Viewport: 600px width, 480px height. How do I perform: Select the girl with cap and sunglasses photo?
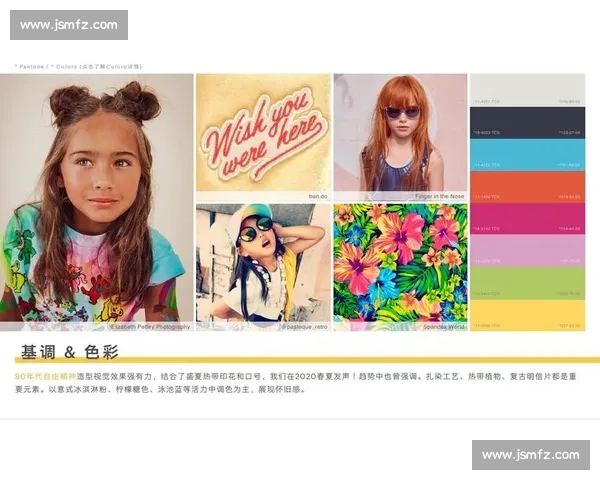263,263
